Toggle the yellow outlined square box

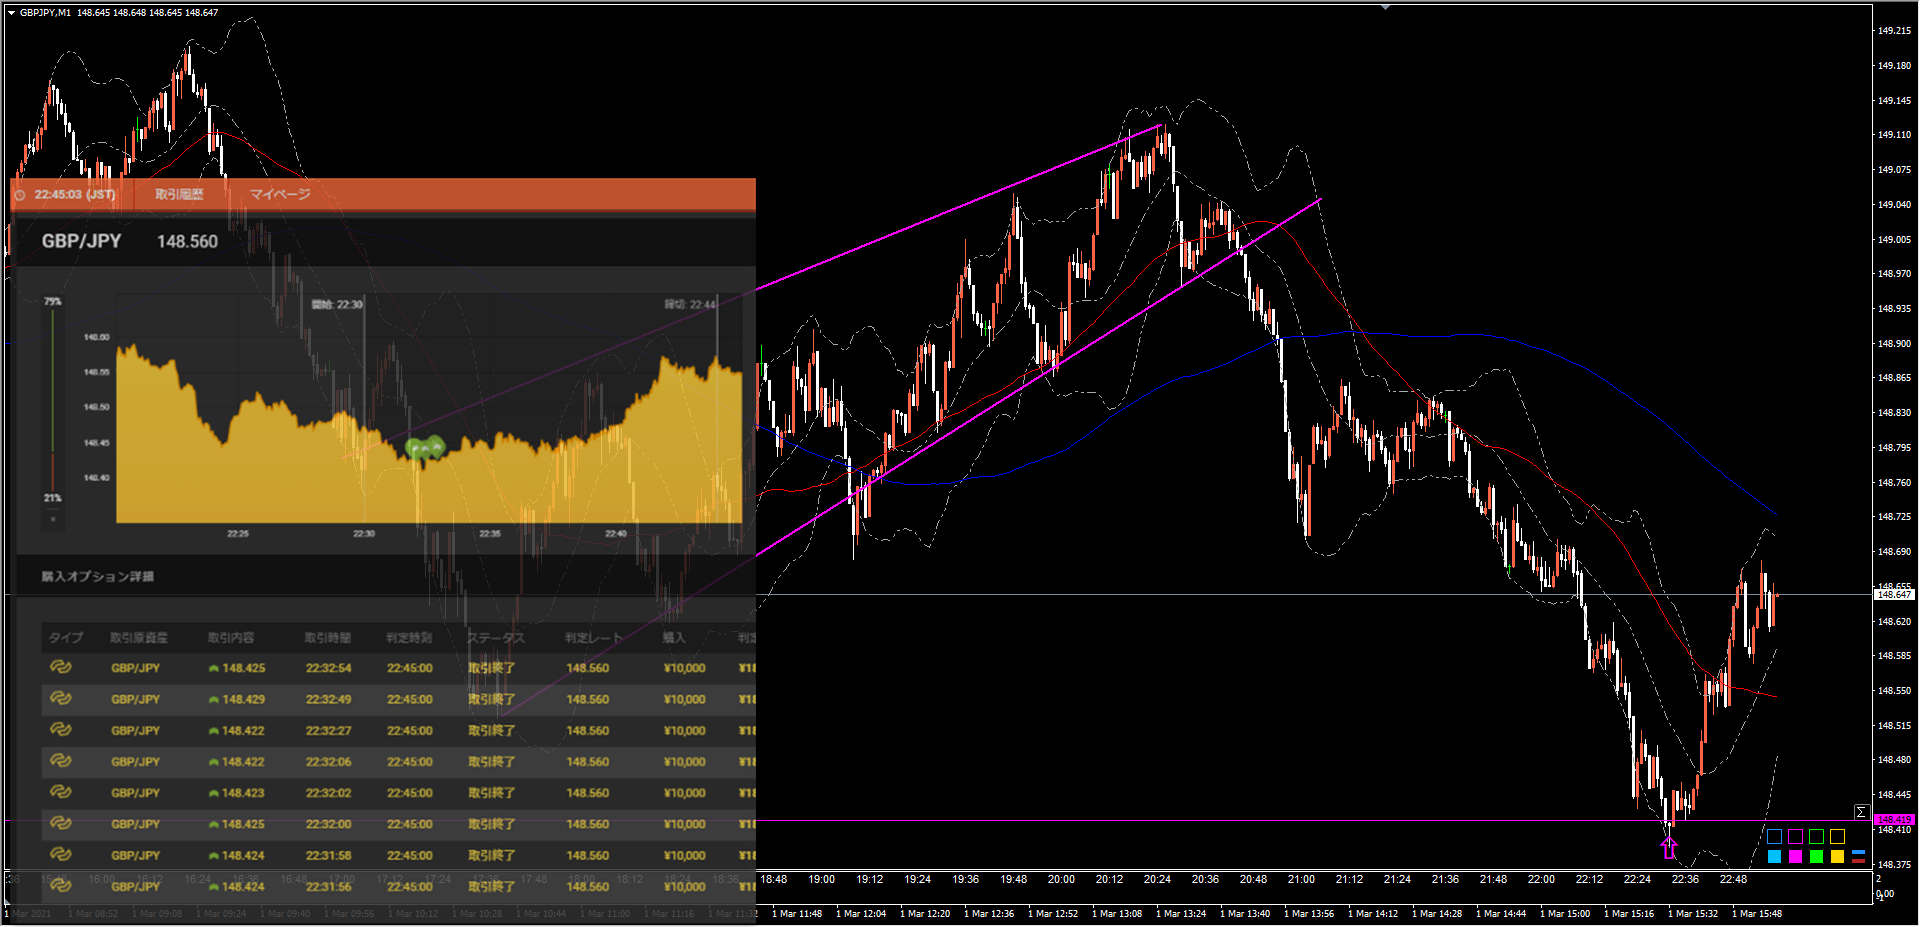point(1837,837)
